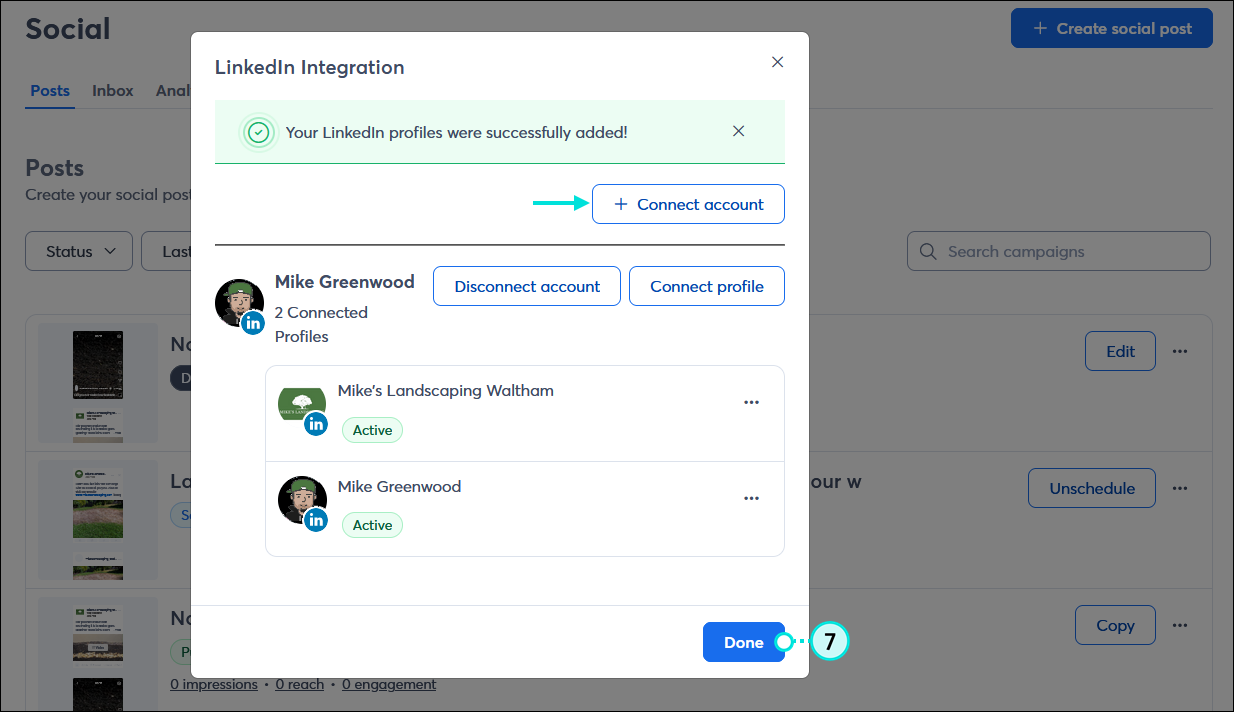Image resolution: width=1234 pixels, height=712 pixels.
Task: Click the Search campaigns field
Action: (1059, 251)
